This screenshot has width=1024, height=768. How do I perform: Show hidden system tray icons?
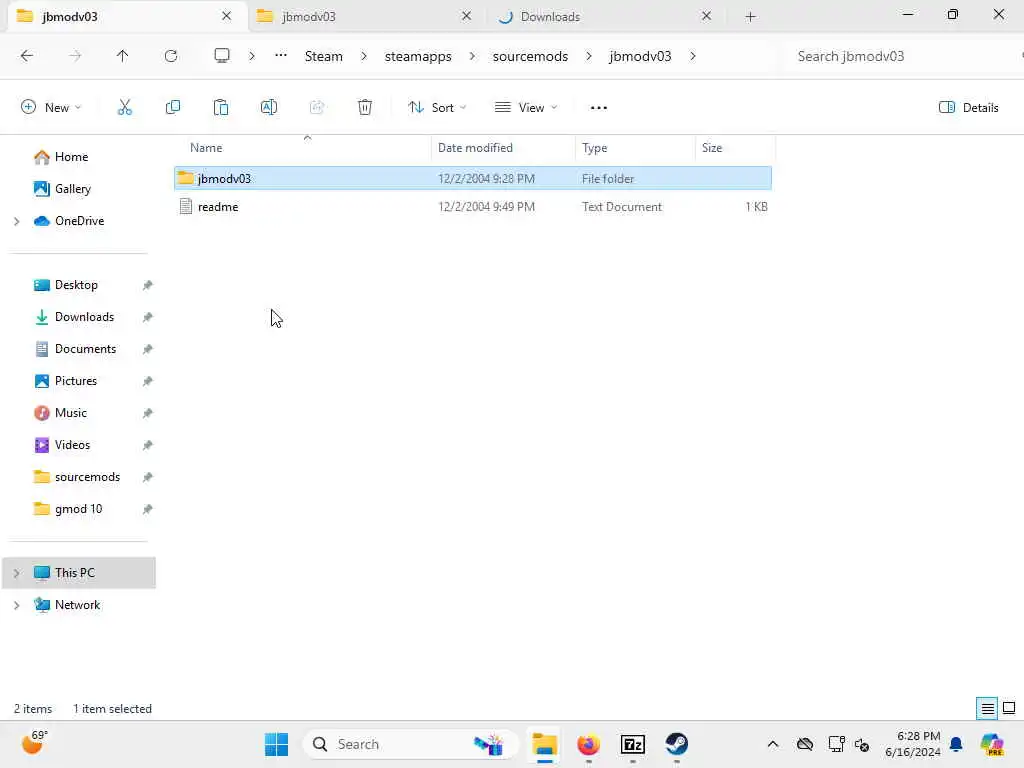(x=773, y=744)
